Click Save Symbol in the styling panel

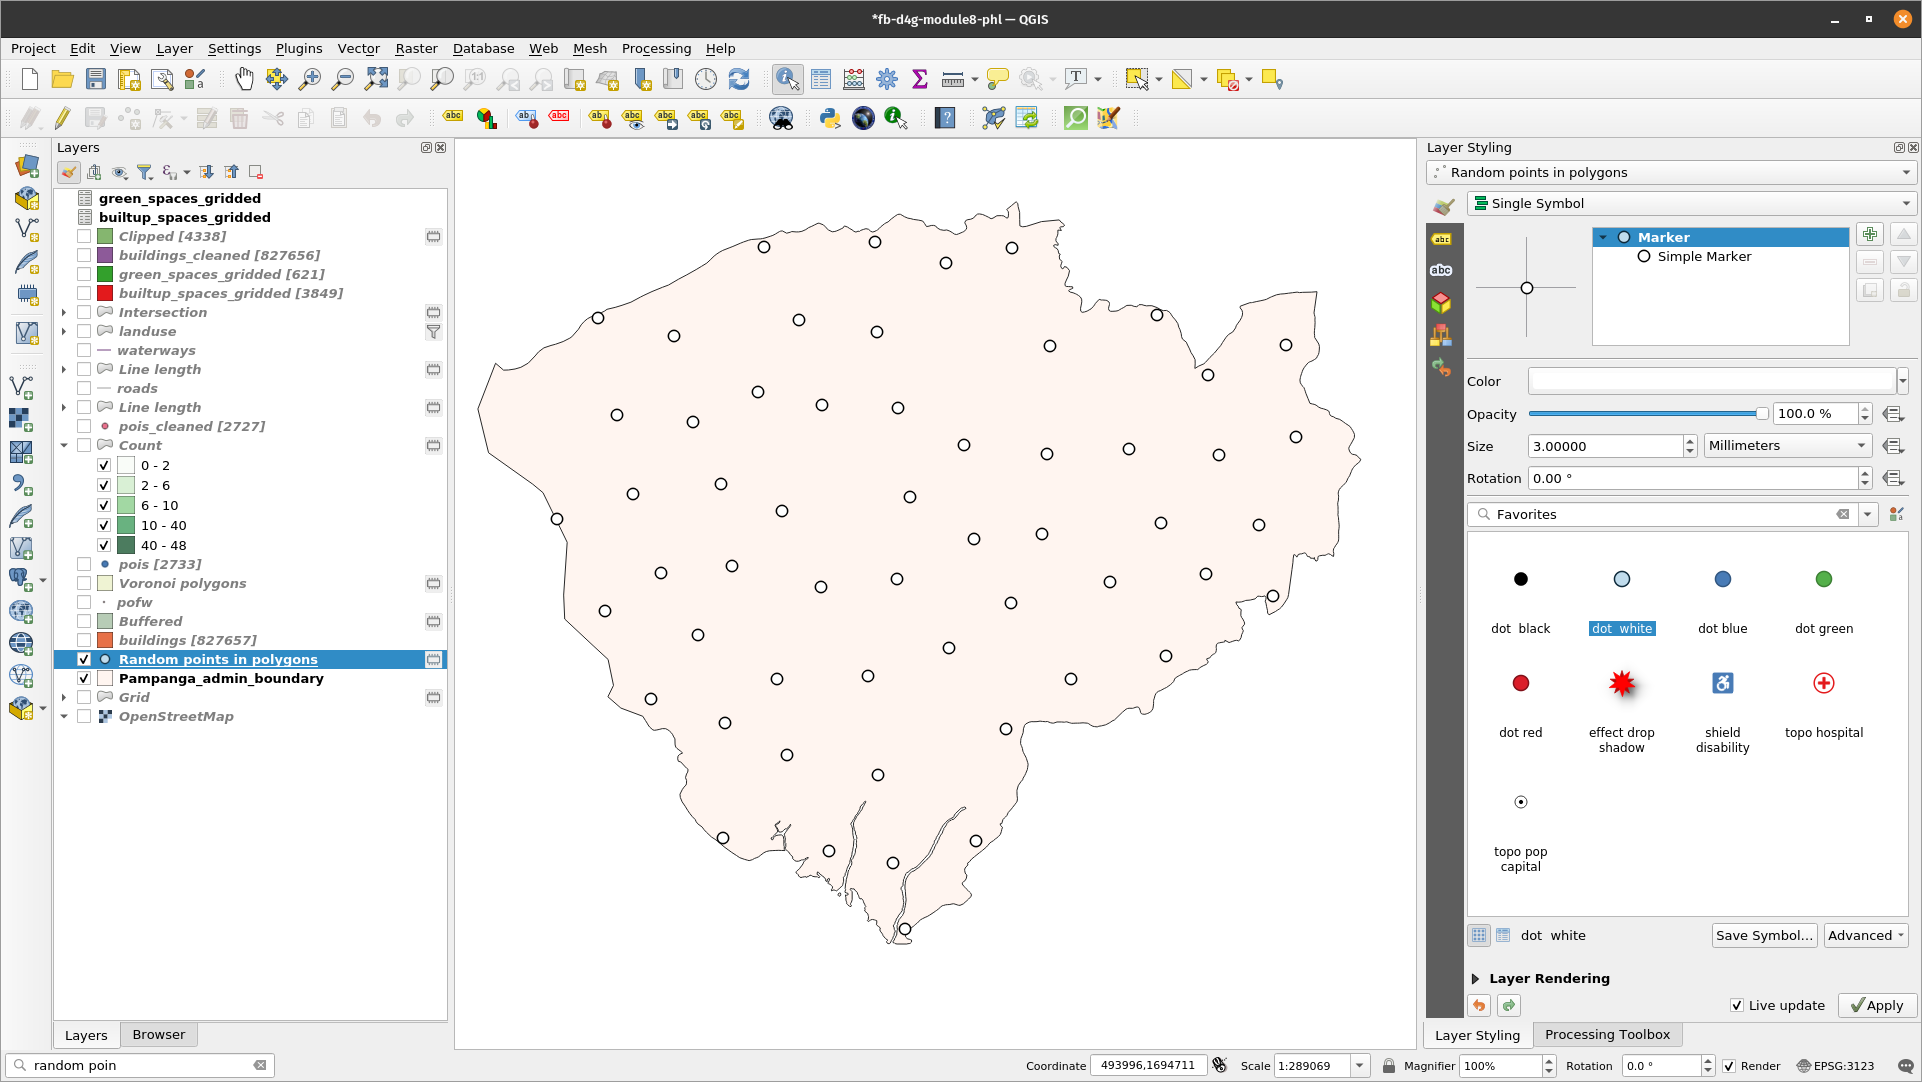click(x=1763, y=935)
